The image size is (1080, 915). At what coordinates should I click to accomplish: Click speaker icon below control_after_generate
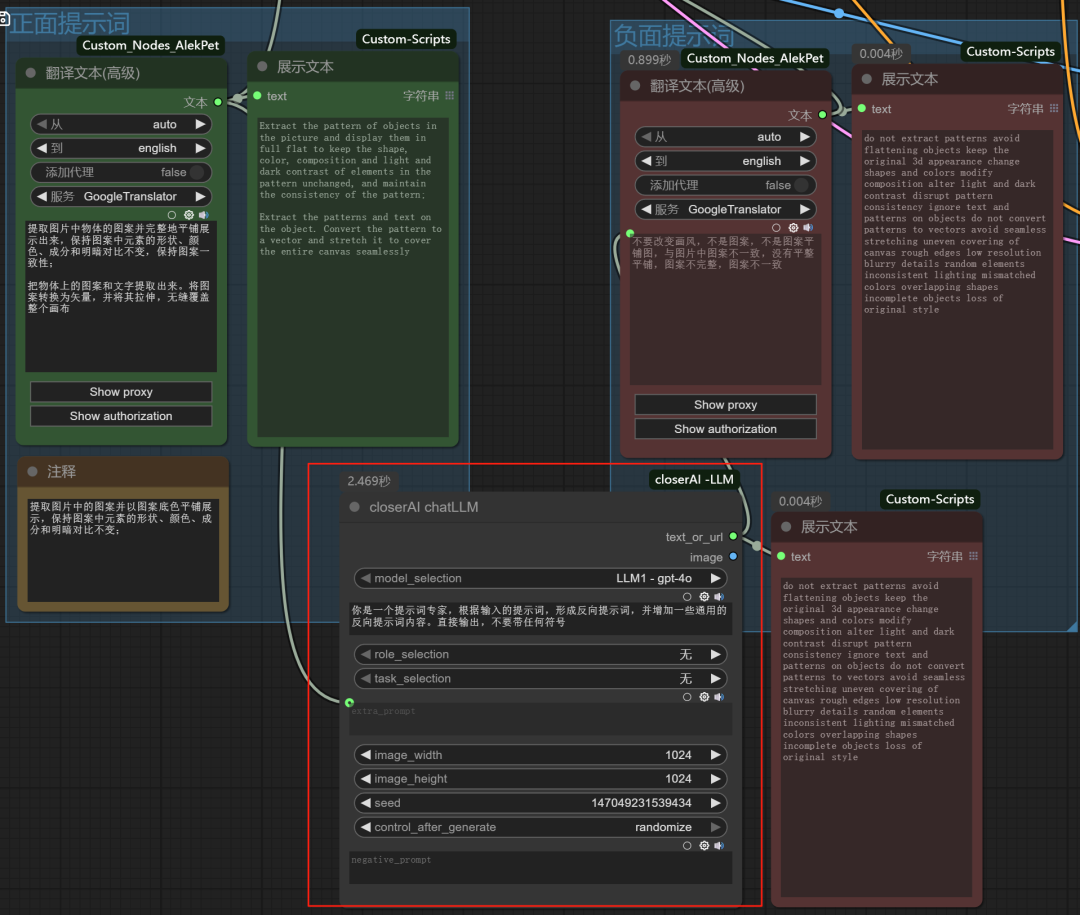[719, 845]
